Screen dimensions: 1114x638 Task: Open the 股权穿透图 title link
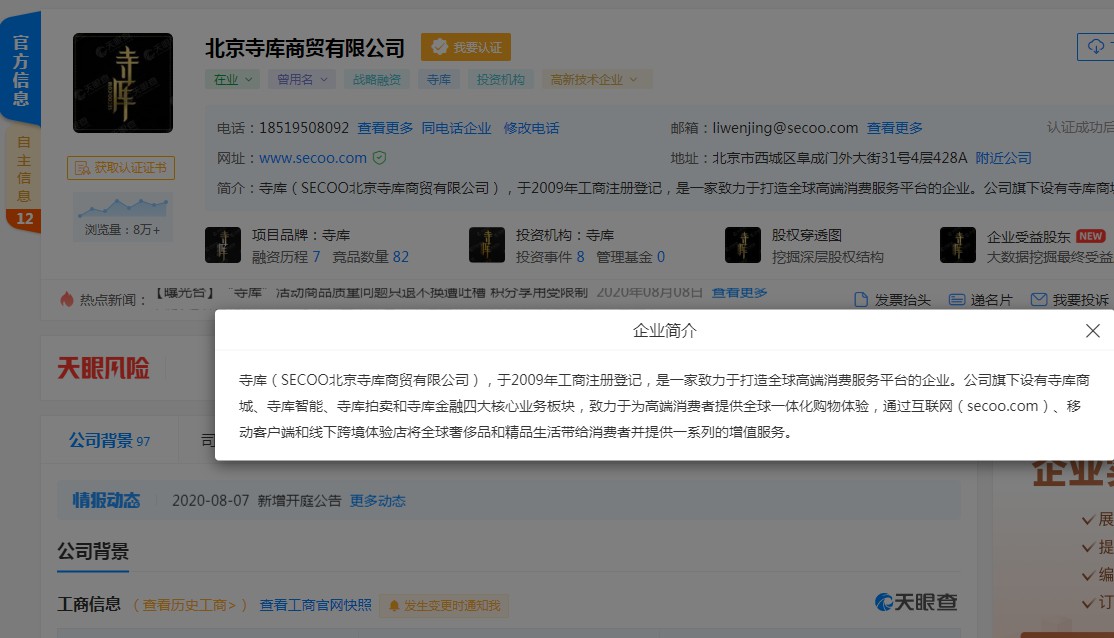point(806,235)
